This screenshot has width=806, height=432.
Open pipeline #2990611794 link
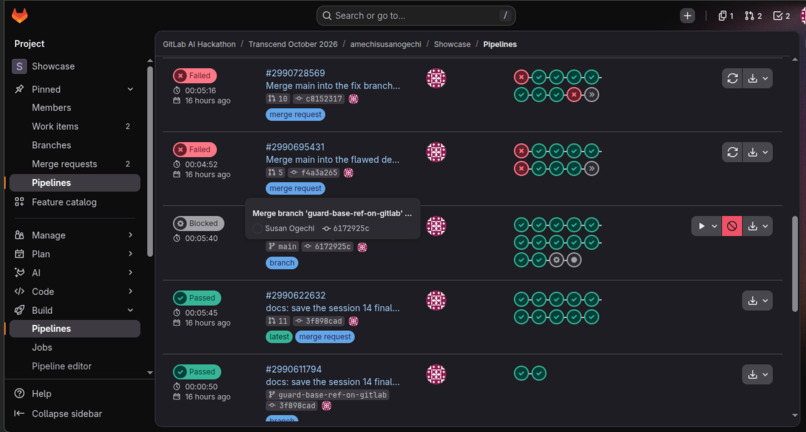(x=294, y=369)
